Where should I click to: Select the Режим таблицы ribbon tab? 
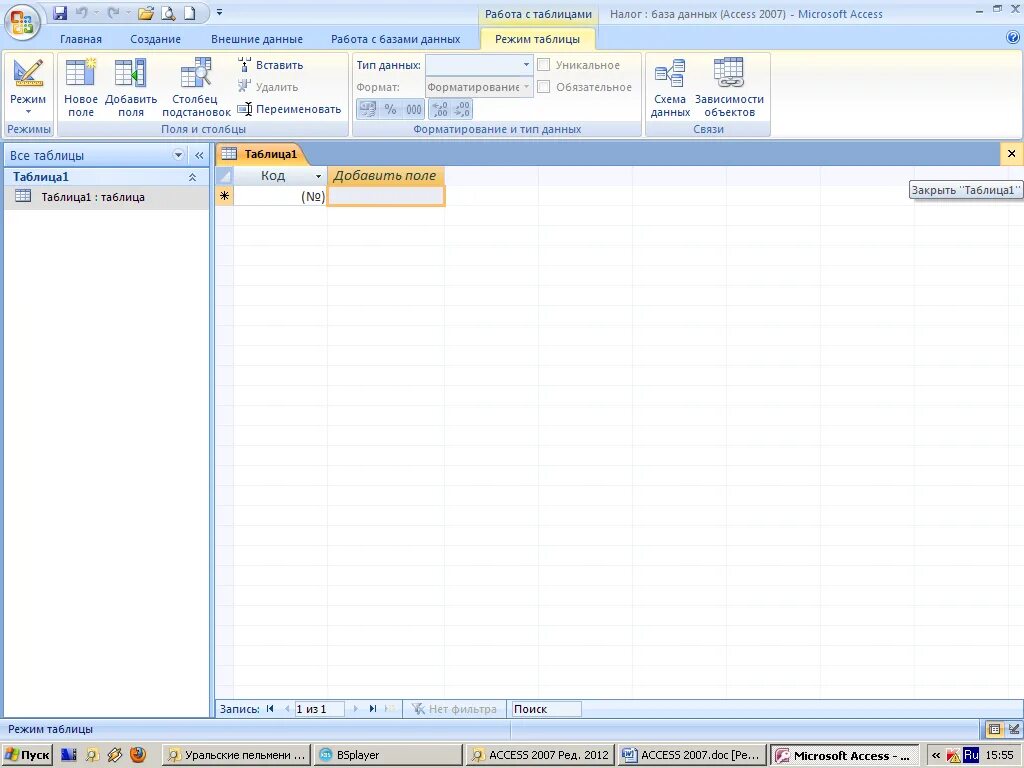[537, 39]
